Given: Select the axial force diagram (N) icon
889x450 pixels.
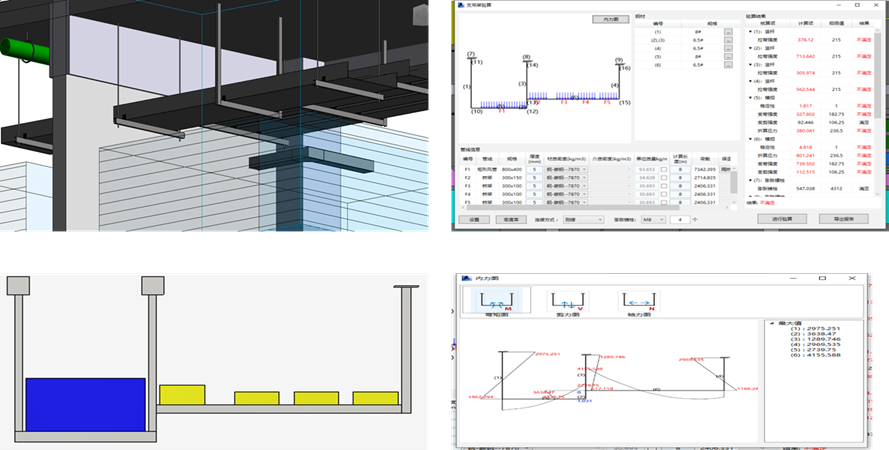Looking at the screenshot, I should (639, 301).
